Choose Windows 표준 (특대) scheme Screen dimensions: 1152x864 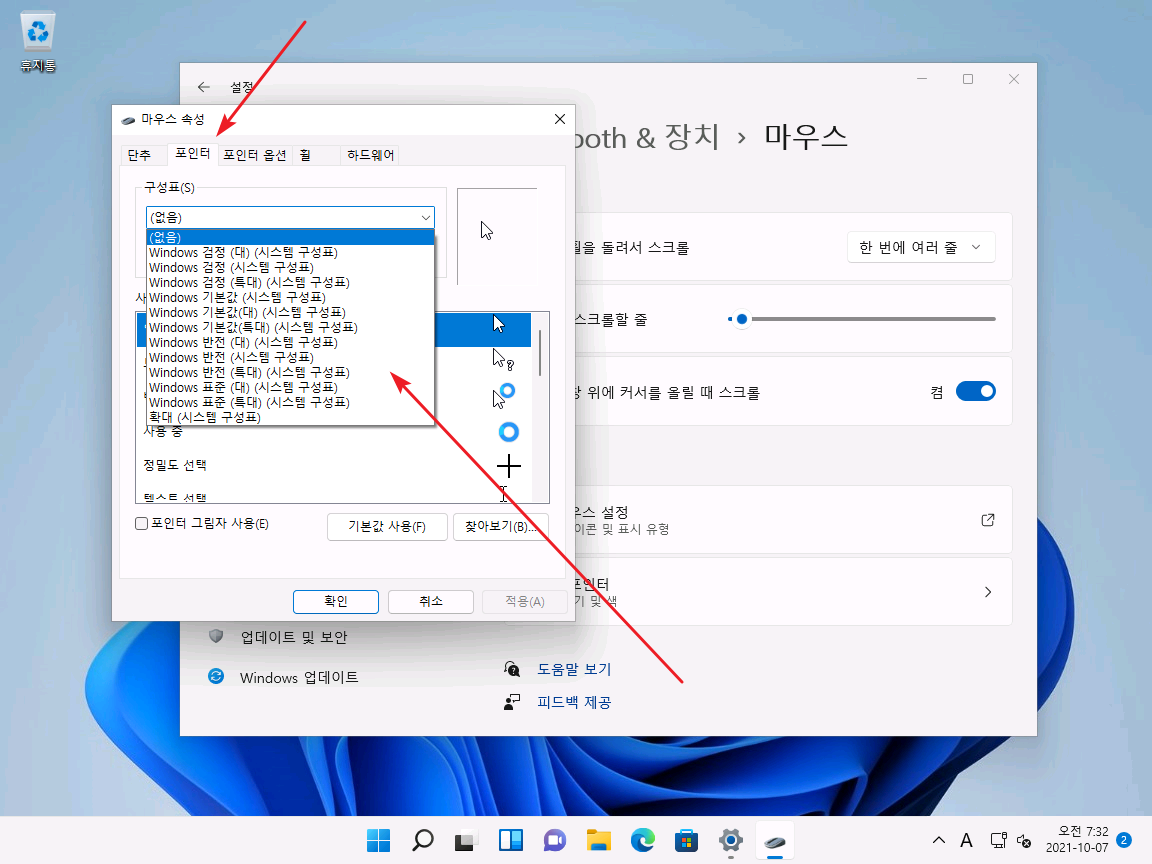point(290,403)
